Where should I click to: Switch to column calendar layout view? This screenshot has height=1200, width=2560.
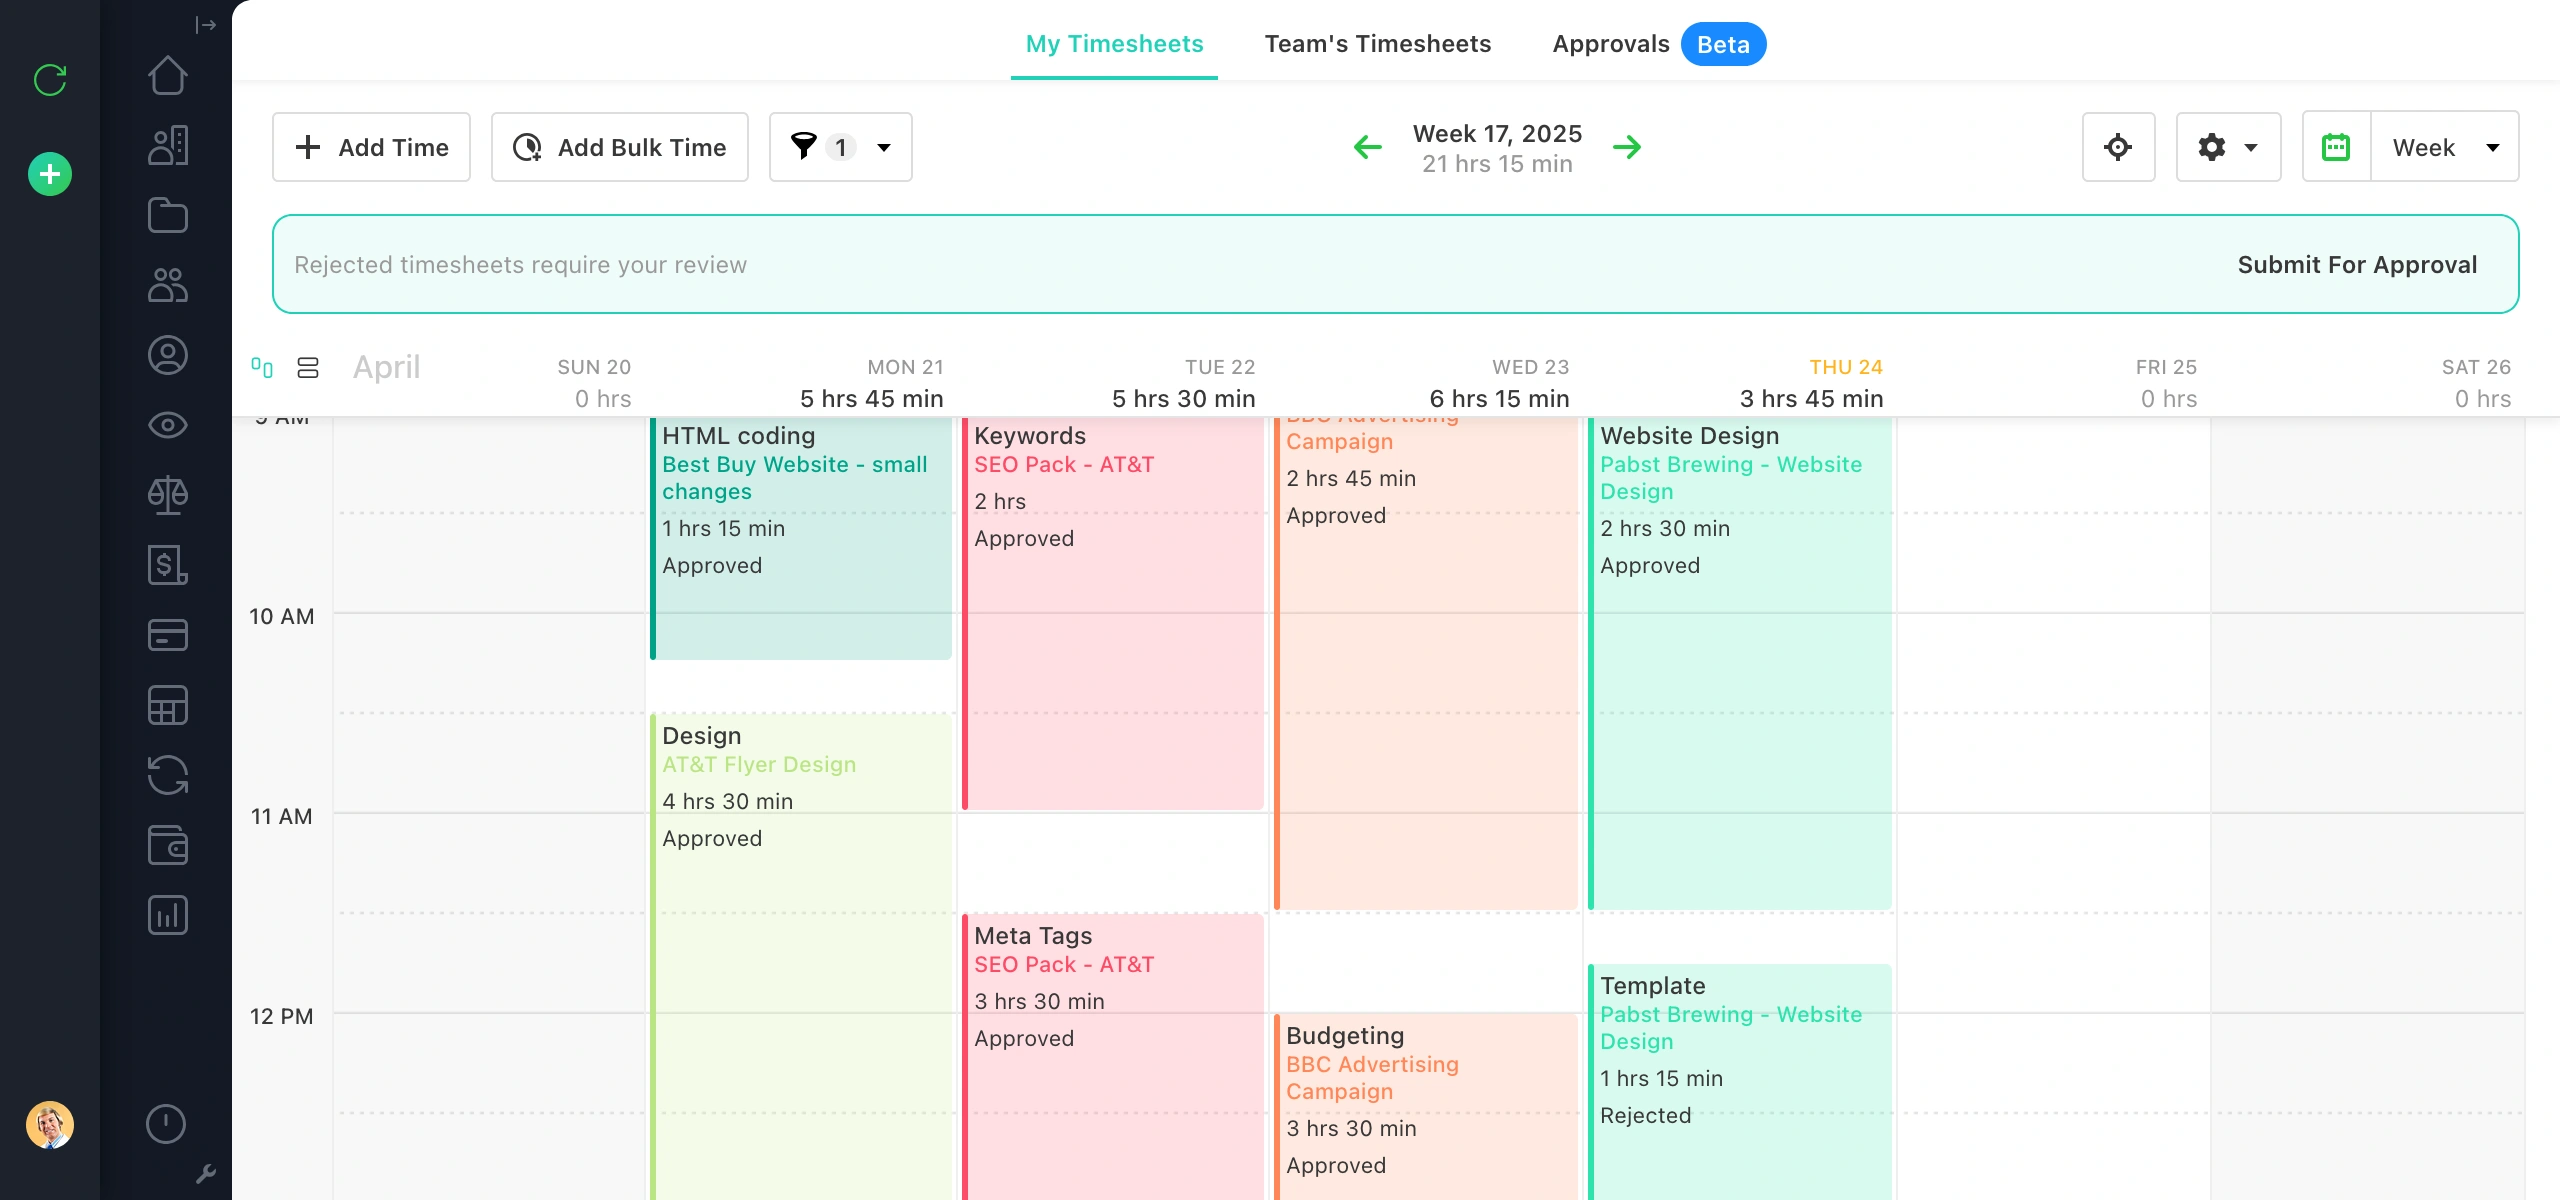pos(262,368)
